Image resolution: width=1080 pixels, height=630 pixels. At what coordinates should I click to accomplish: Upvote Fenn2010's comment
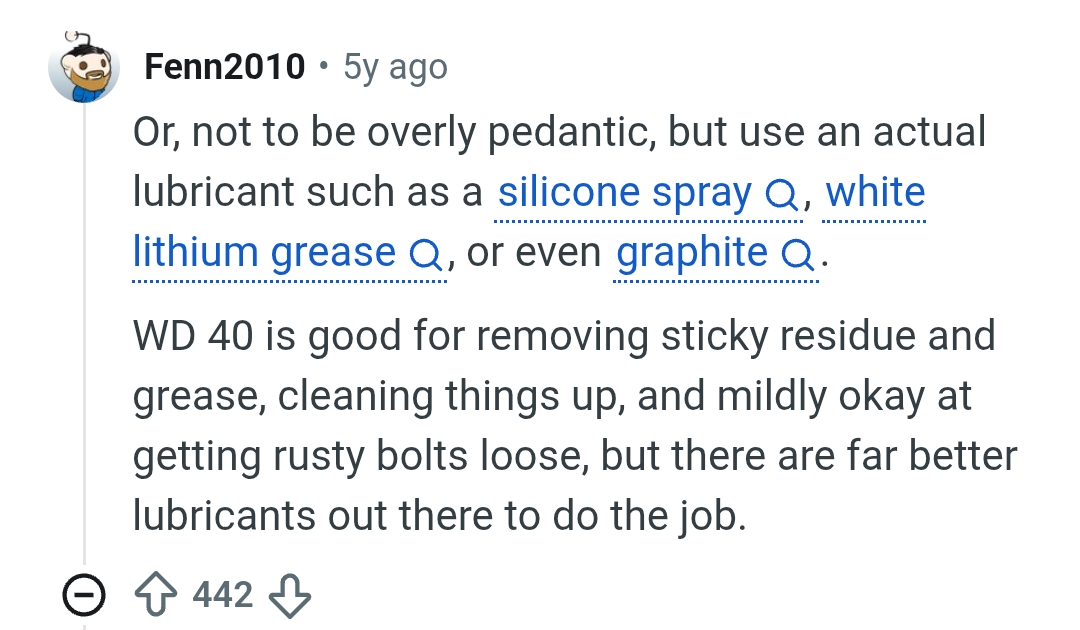tap(156, 594)
